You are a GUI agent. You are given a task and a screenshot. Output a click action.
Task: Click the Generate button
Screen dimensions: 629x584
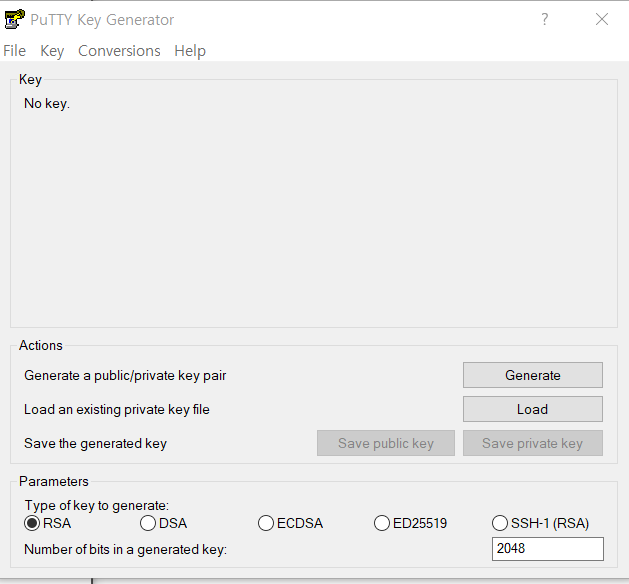[x=533, y=375]
